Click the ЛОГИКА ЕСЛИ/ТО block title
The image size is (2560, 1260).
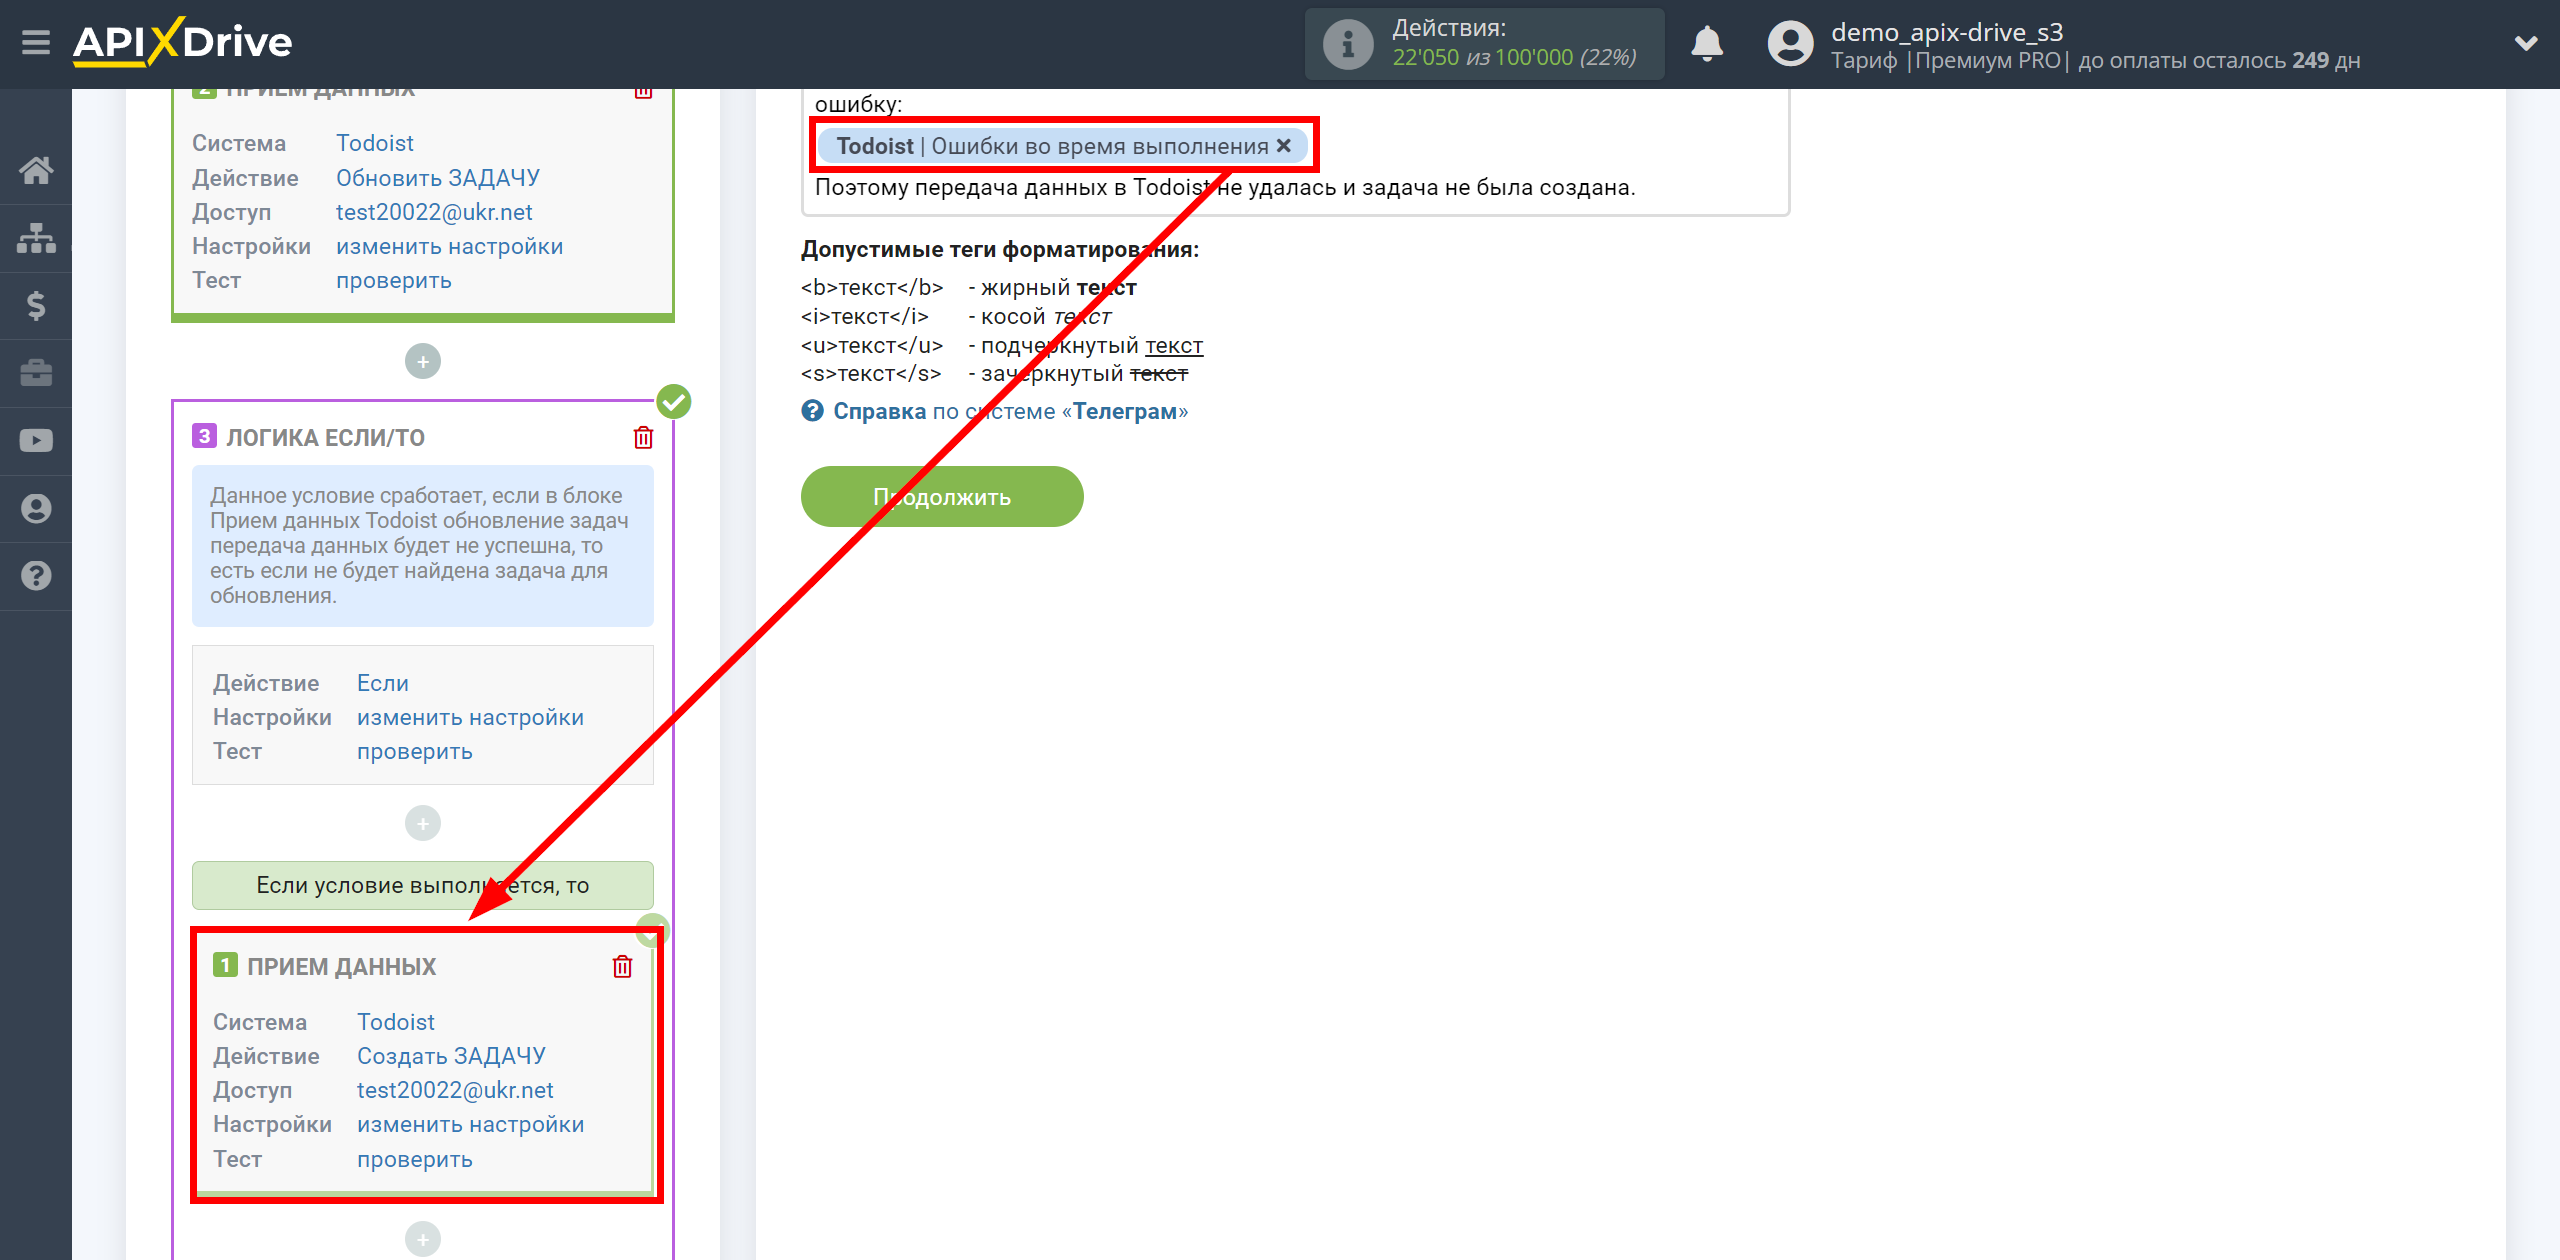(x=325, y=437)
